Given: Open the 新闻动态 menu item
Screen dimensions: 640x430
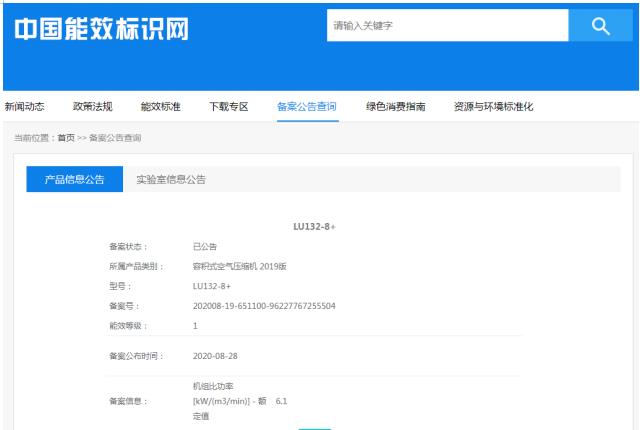Looking at the screenshot, I should pyautogui.click(x=24, y=106).
